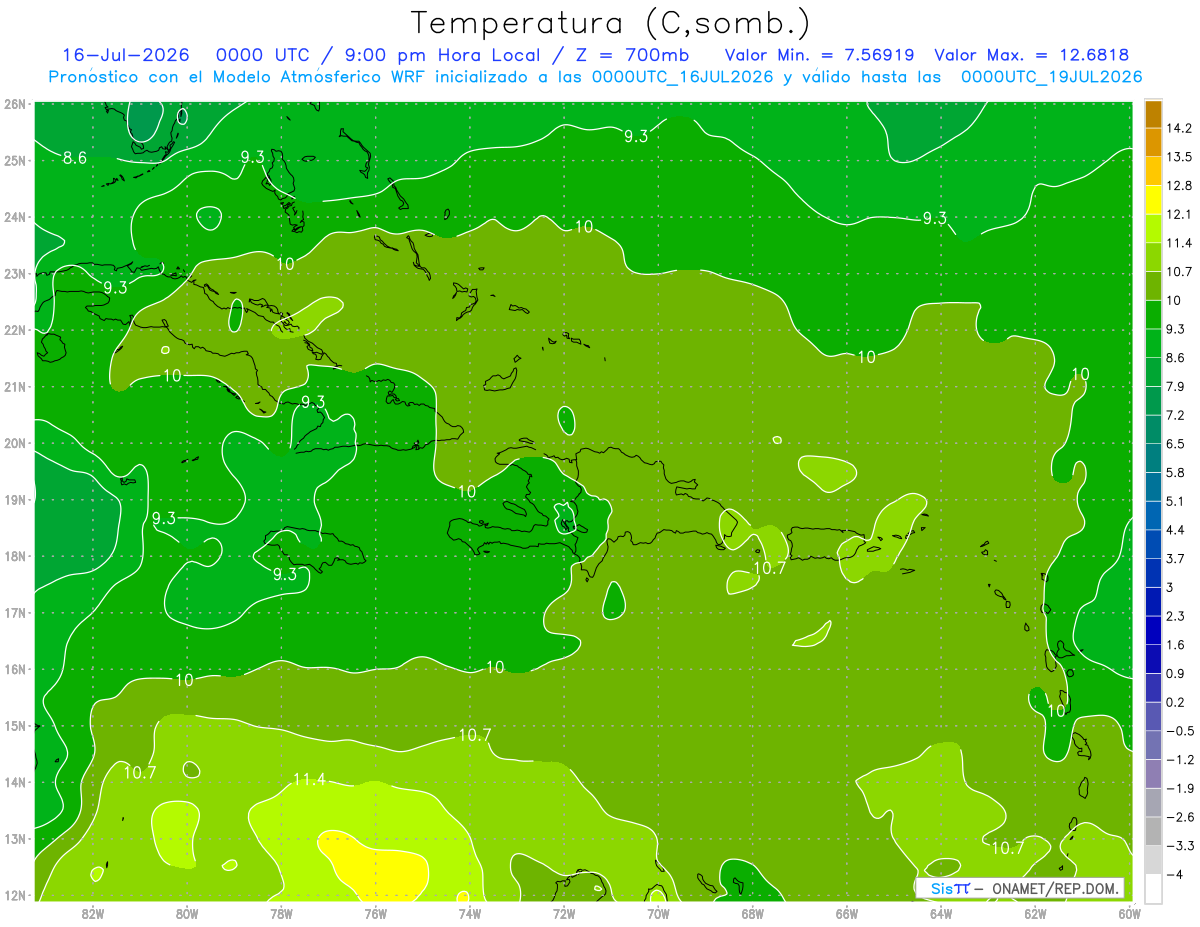Pick the orange-brown top swatch above 14.2
This screenshot has width=1200, height=927.
click(1153, 114)
